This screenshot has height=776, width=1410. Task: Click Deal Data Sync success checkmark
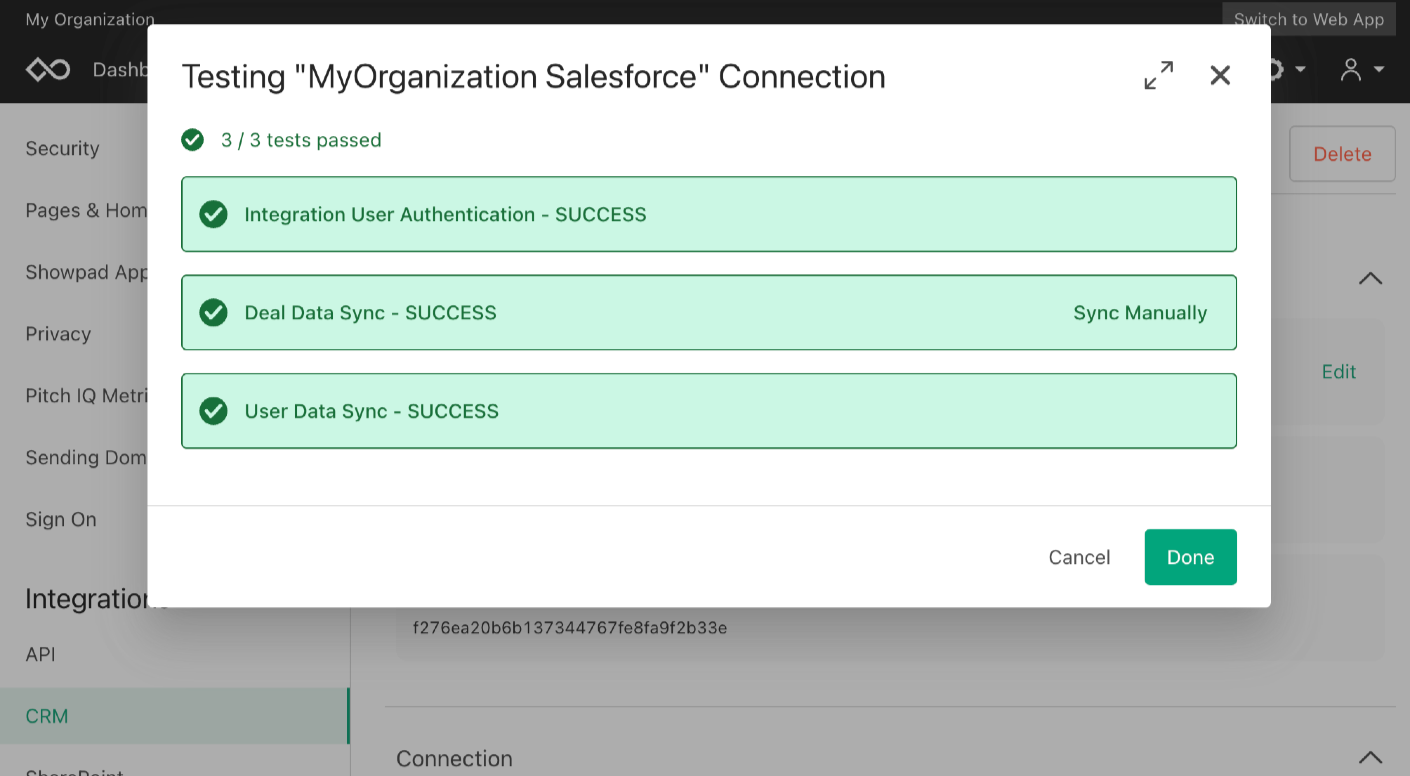click(x=213, y=313)
